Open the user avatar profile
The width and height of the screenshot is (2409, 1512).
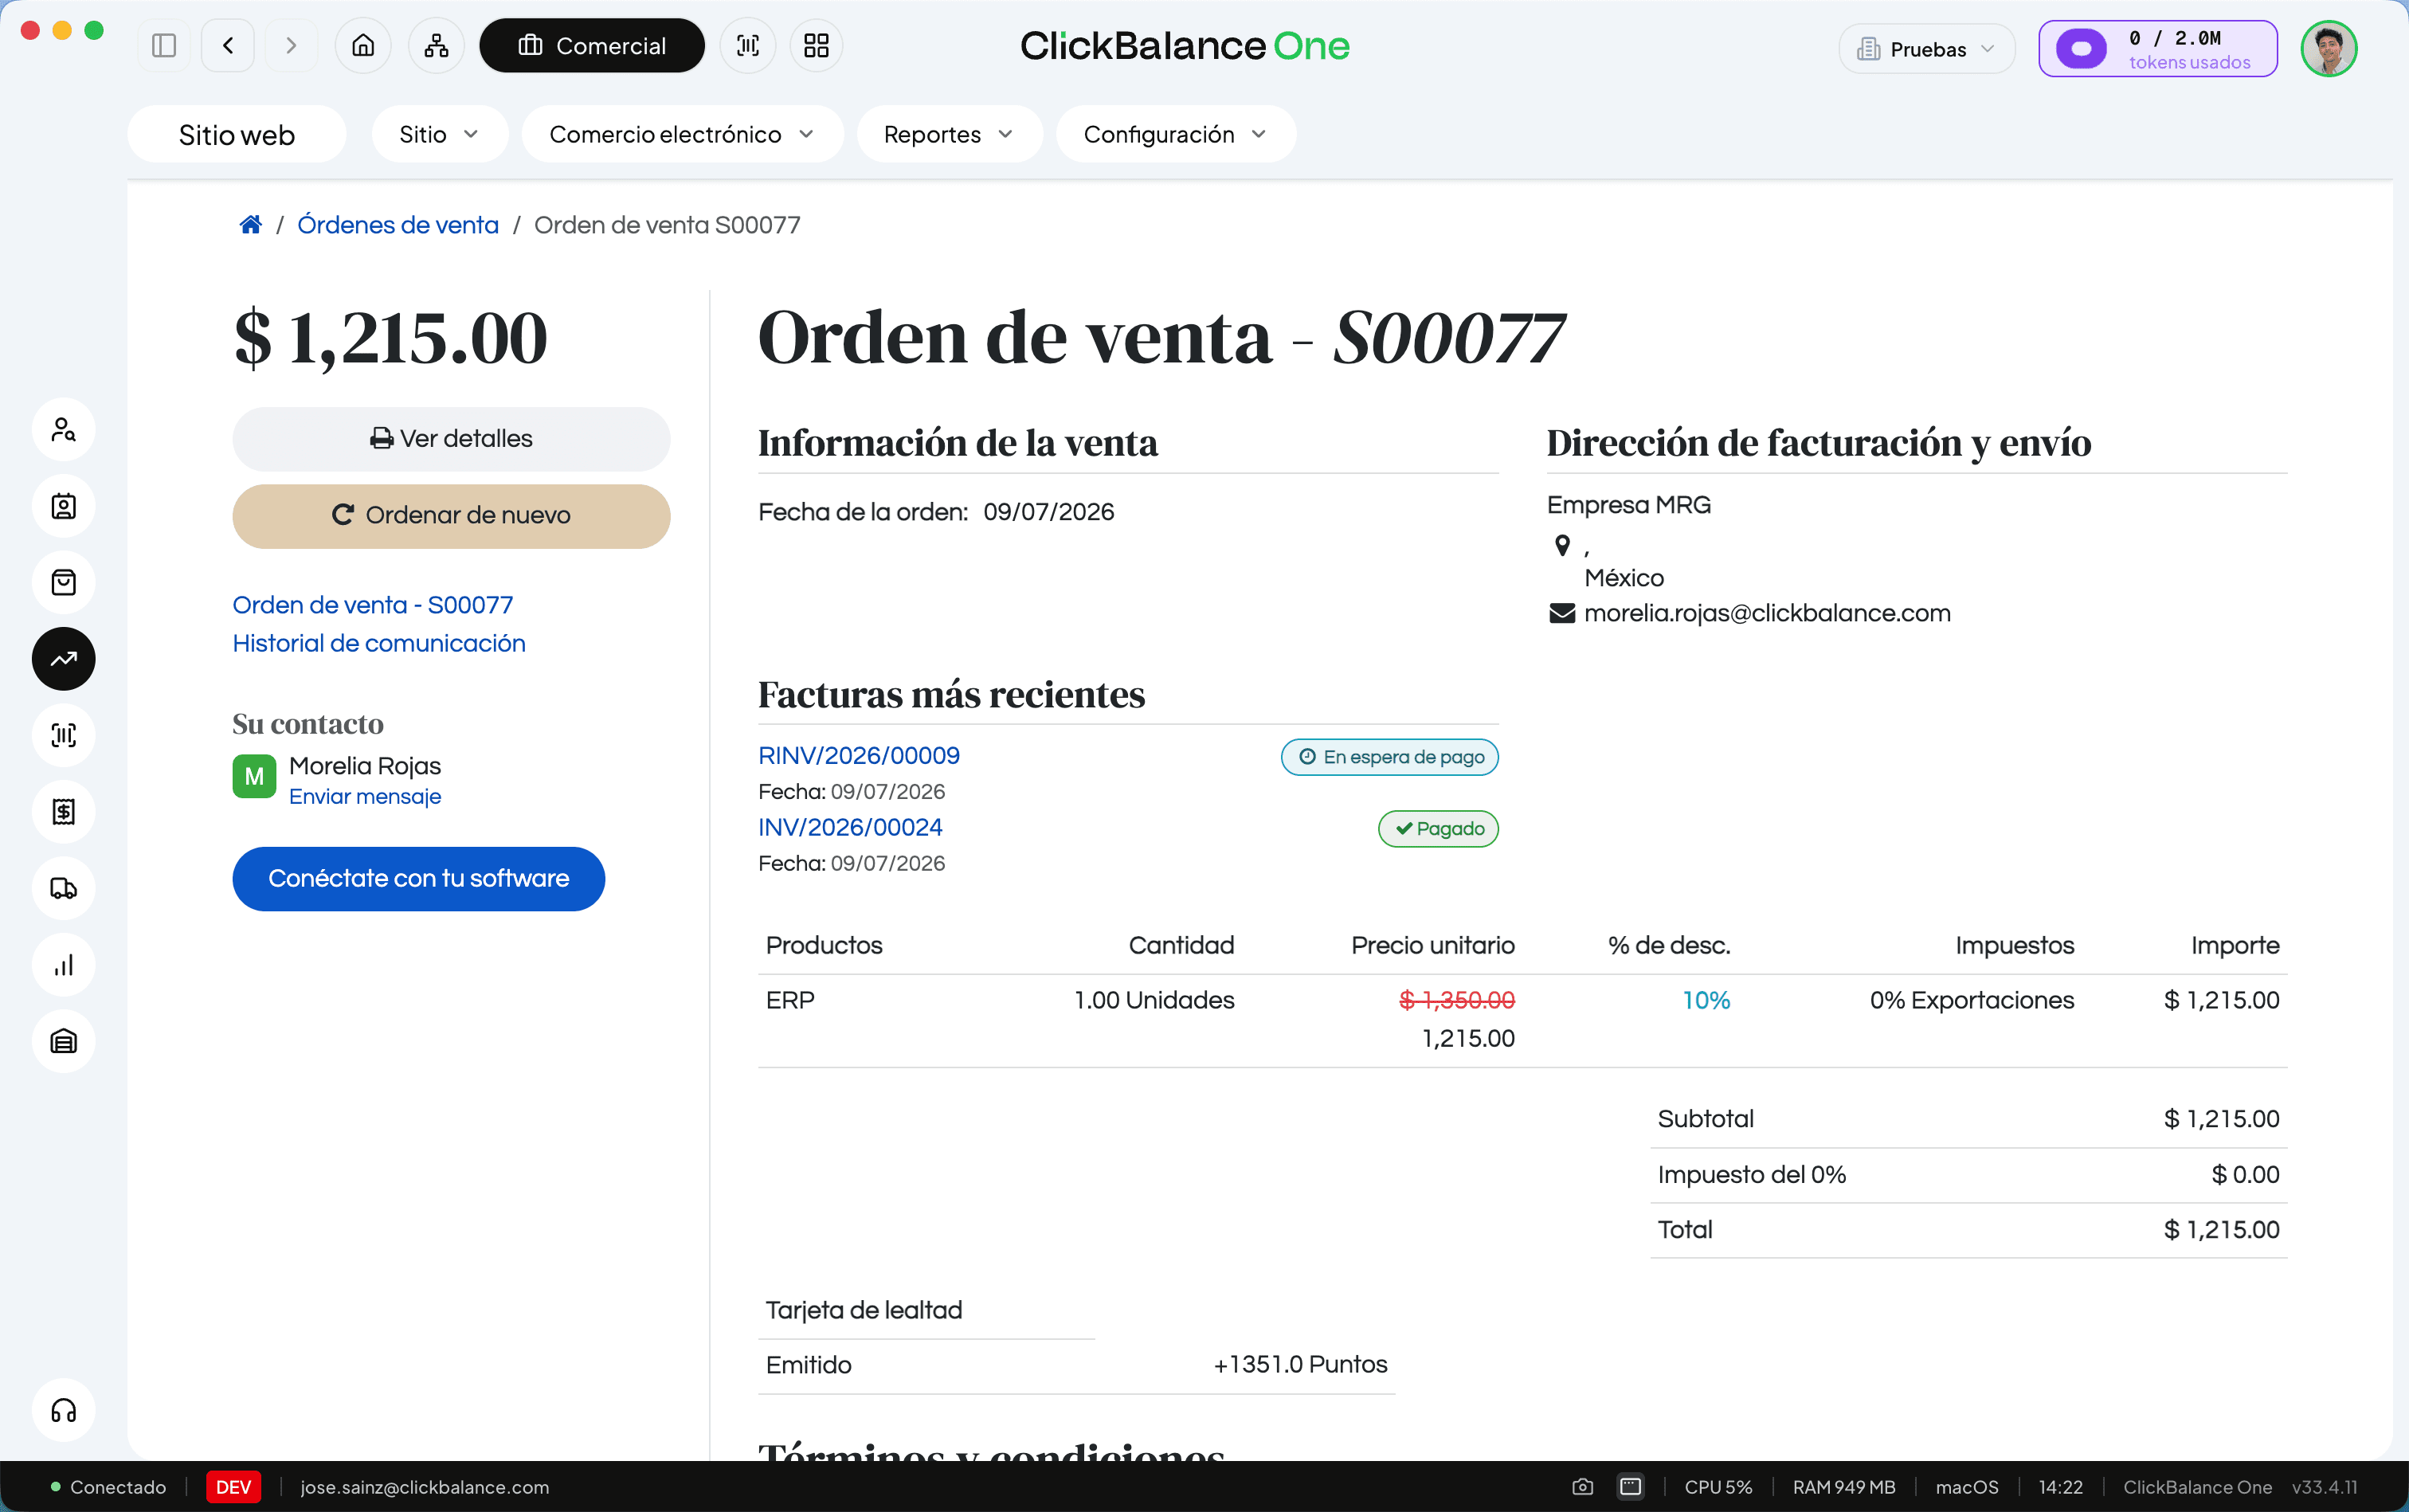point(2329,48)
